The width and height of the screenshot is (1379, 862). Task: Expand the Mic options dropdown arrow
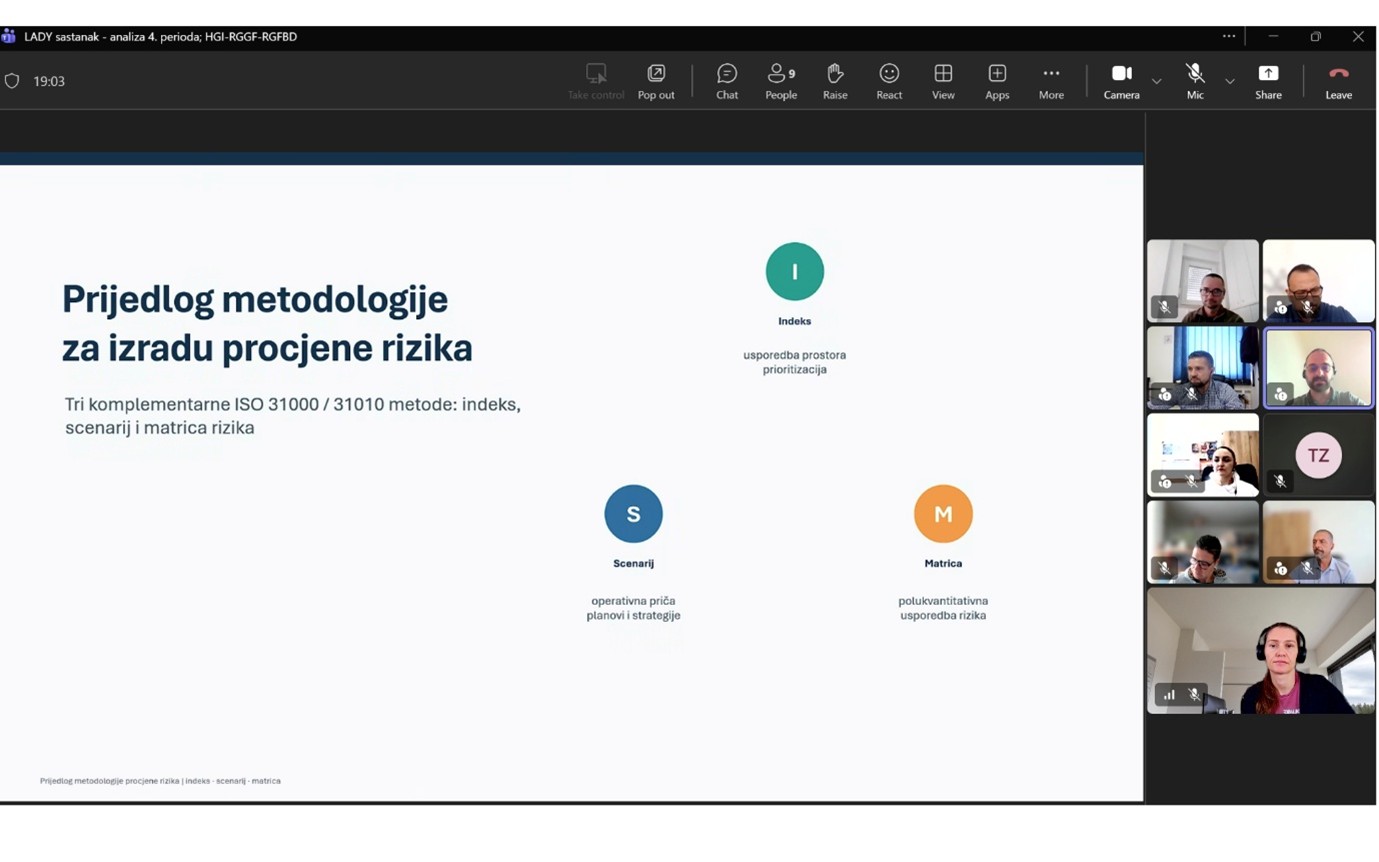(1229, 81)
